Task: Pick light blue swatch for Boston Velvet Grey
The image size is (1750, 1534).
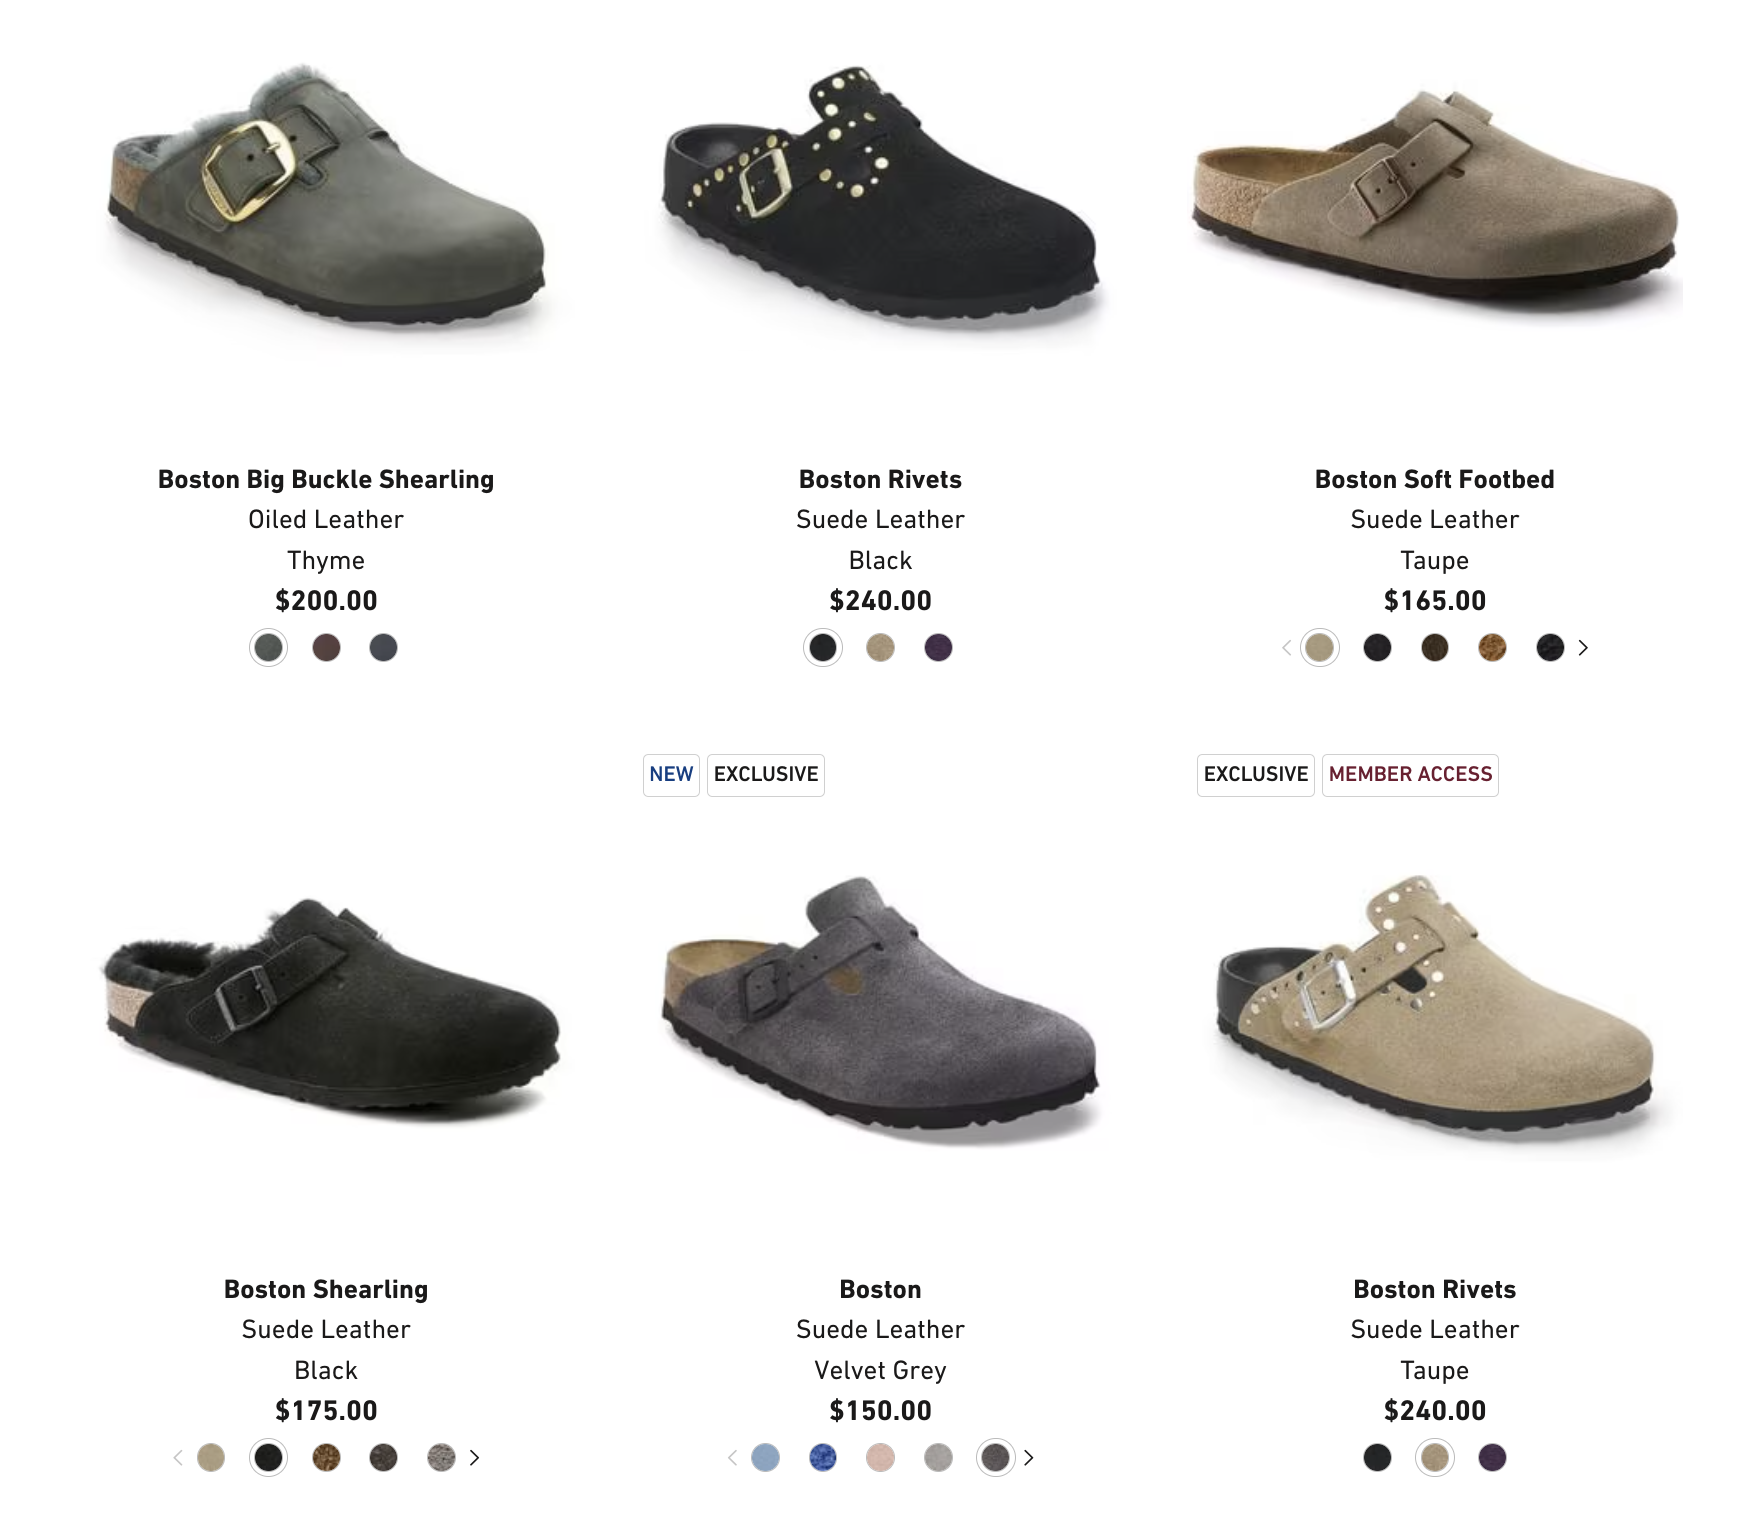Action: [765, 1458]
